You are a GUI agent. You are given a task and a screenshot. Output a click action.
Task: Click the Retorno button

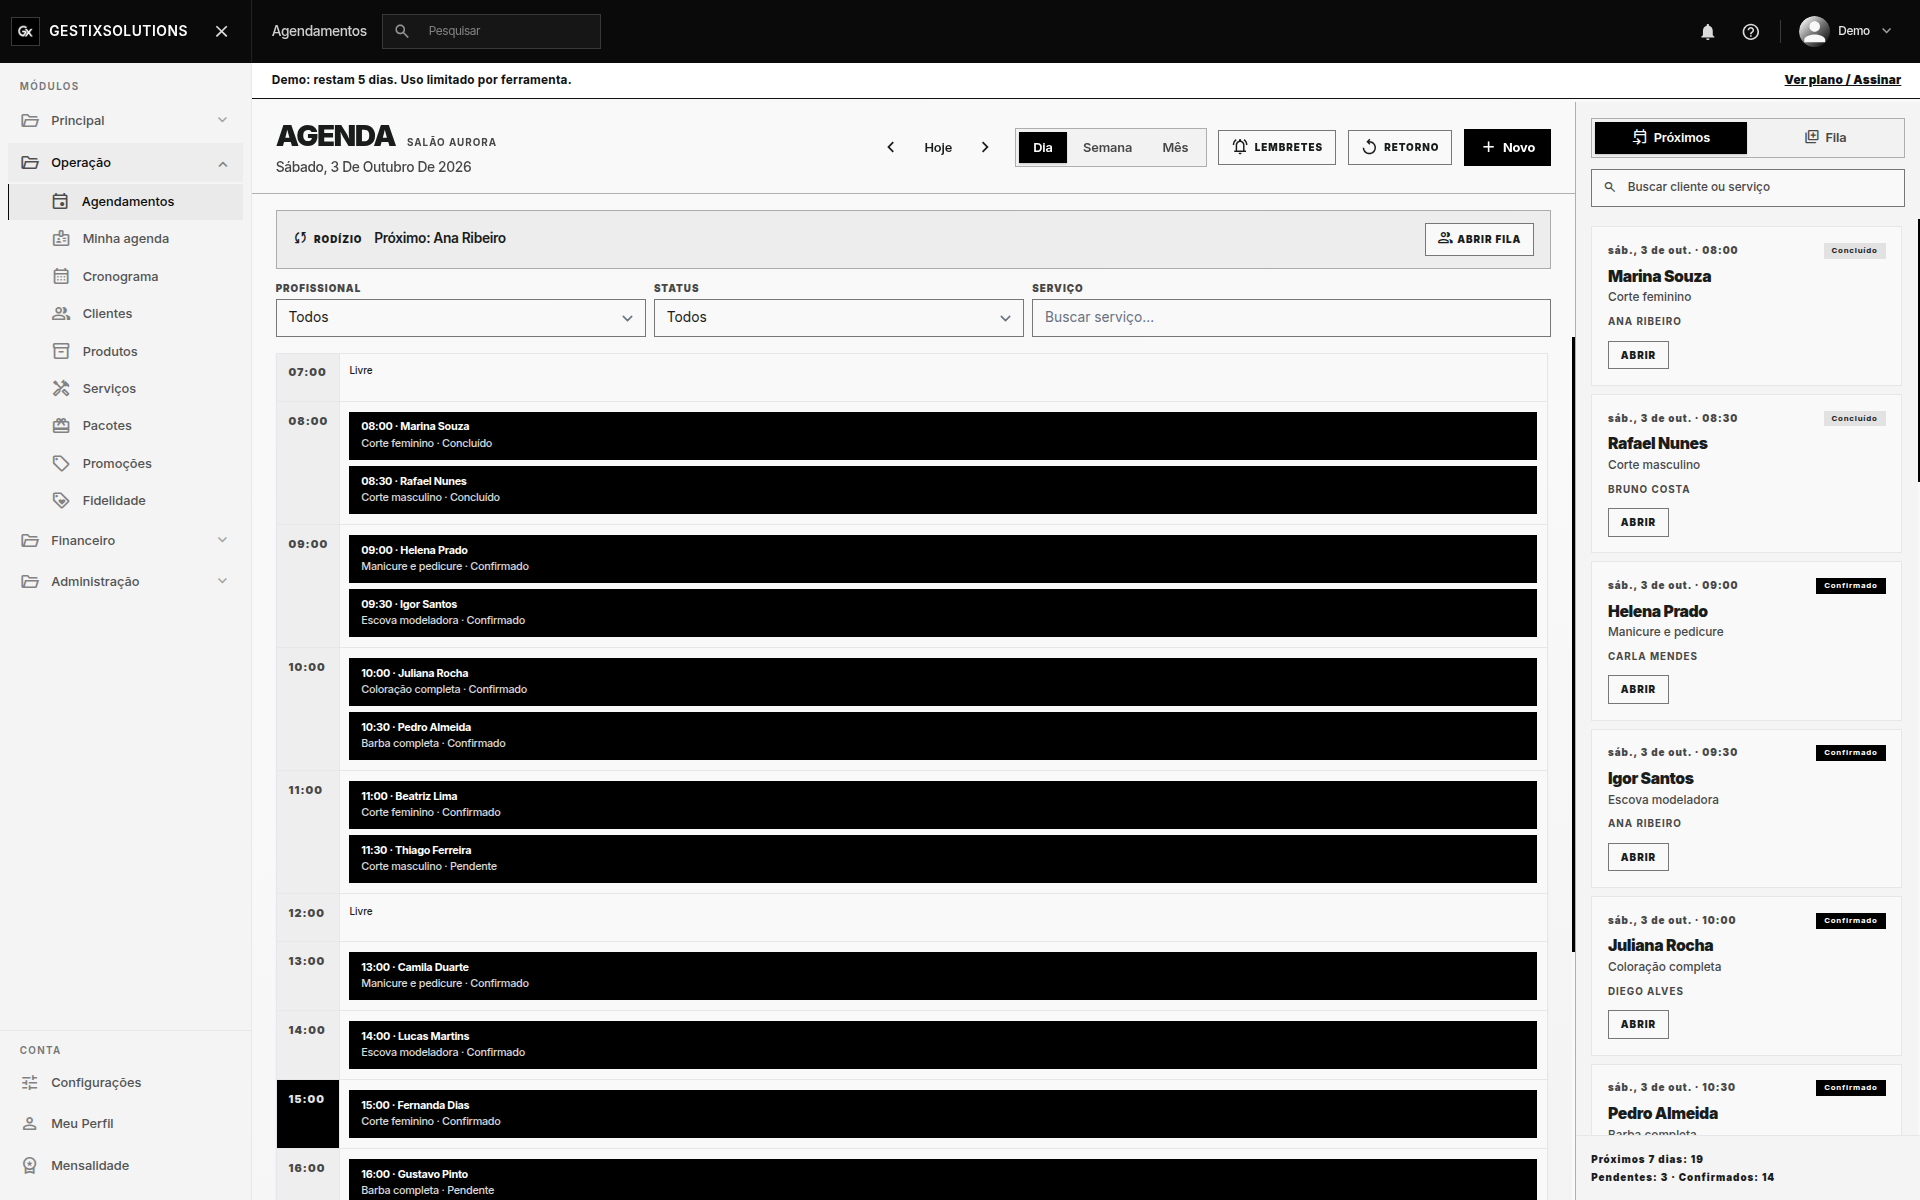pos(1399,147)
